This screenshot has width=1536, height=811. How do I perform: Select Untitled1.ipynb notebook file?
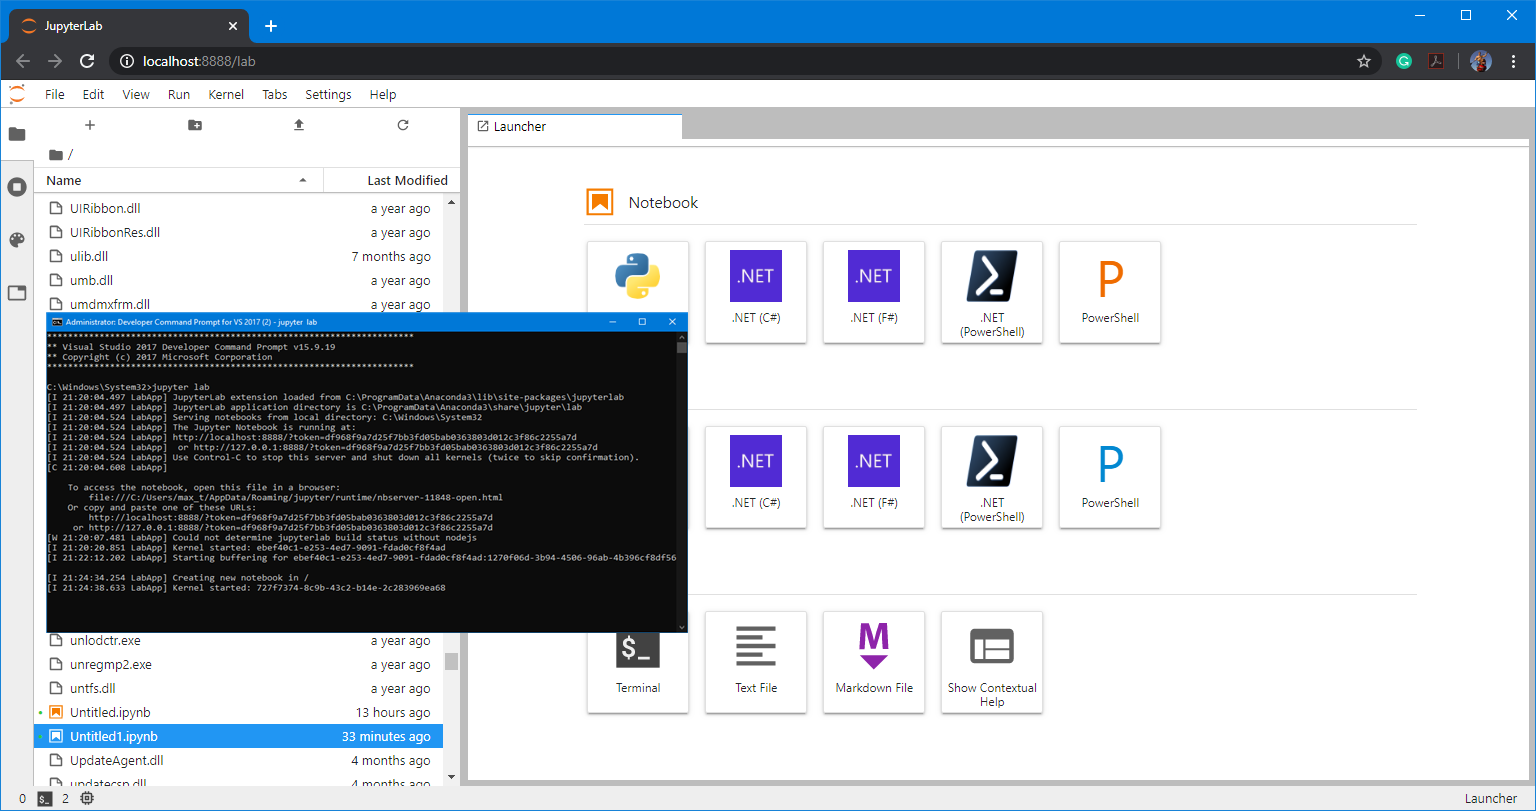tap(238, 736)
